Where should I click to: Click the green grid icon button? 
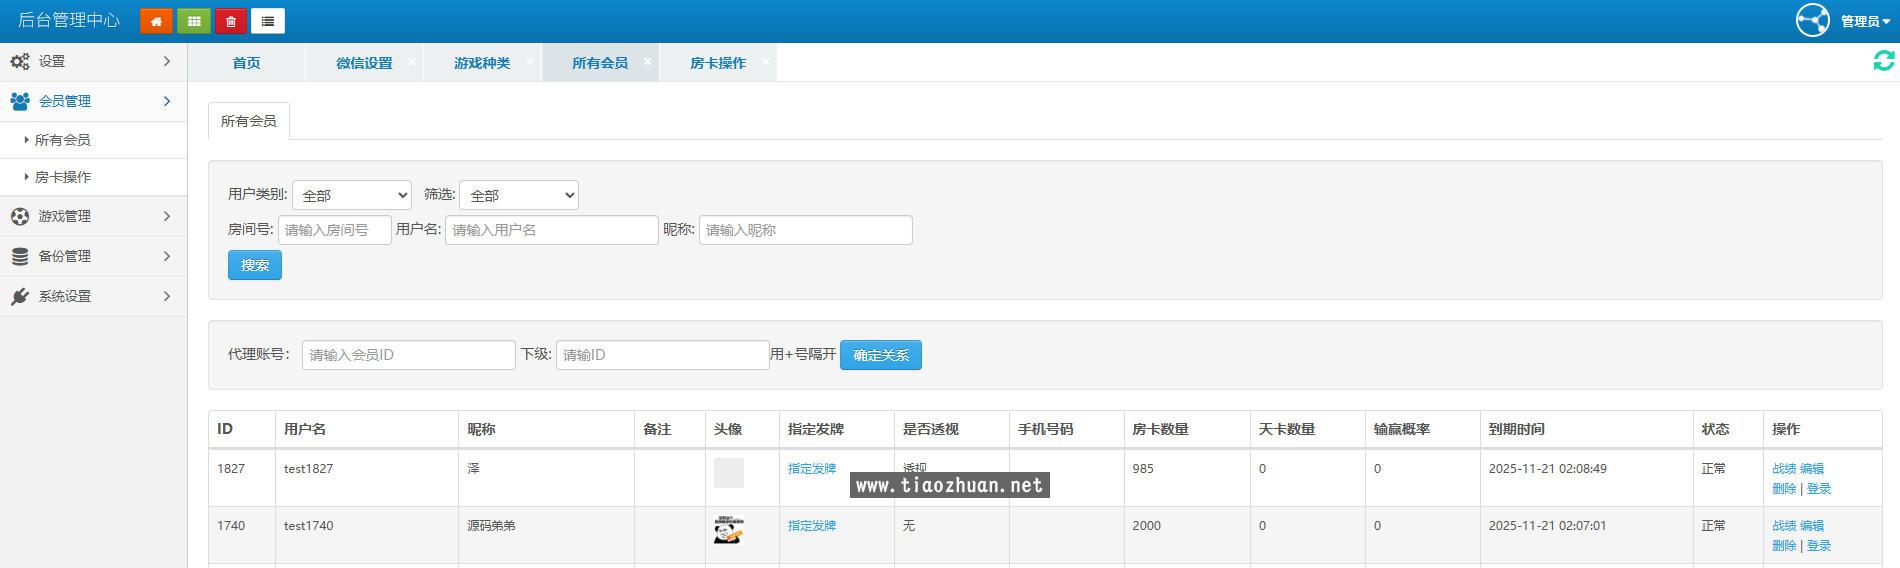point(193,21)
